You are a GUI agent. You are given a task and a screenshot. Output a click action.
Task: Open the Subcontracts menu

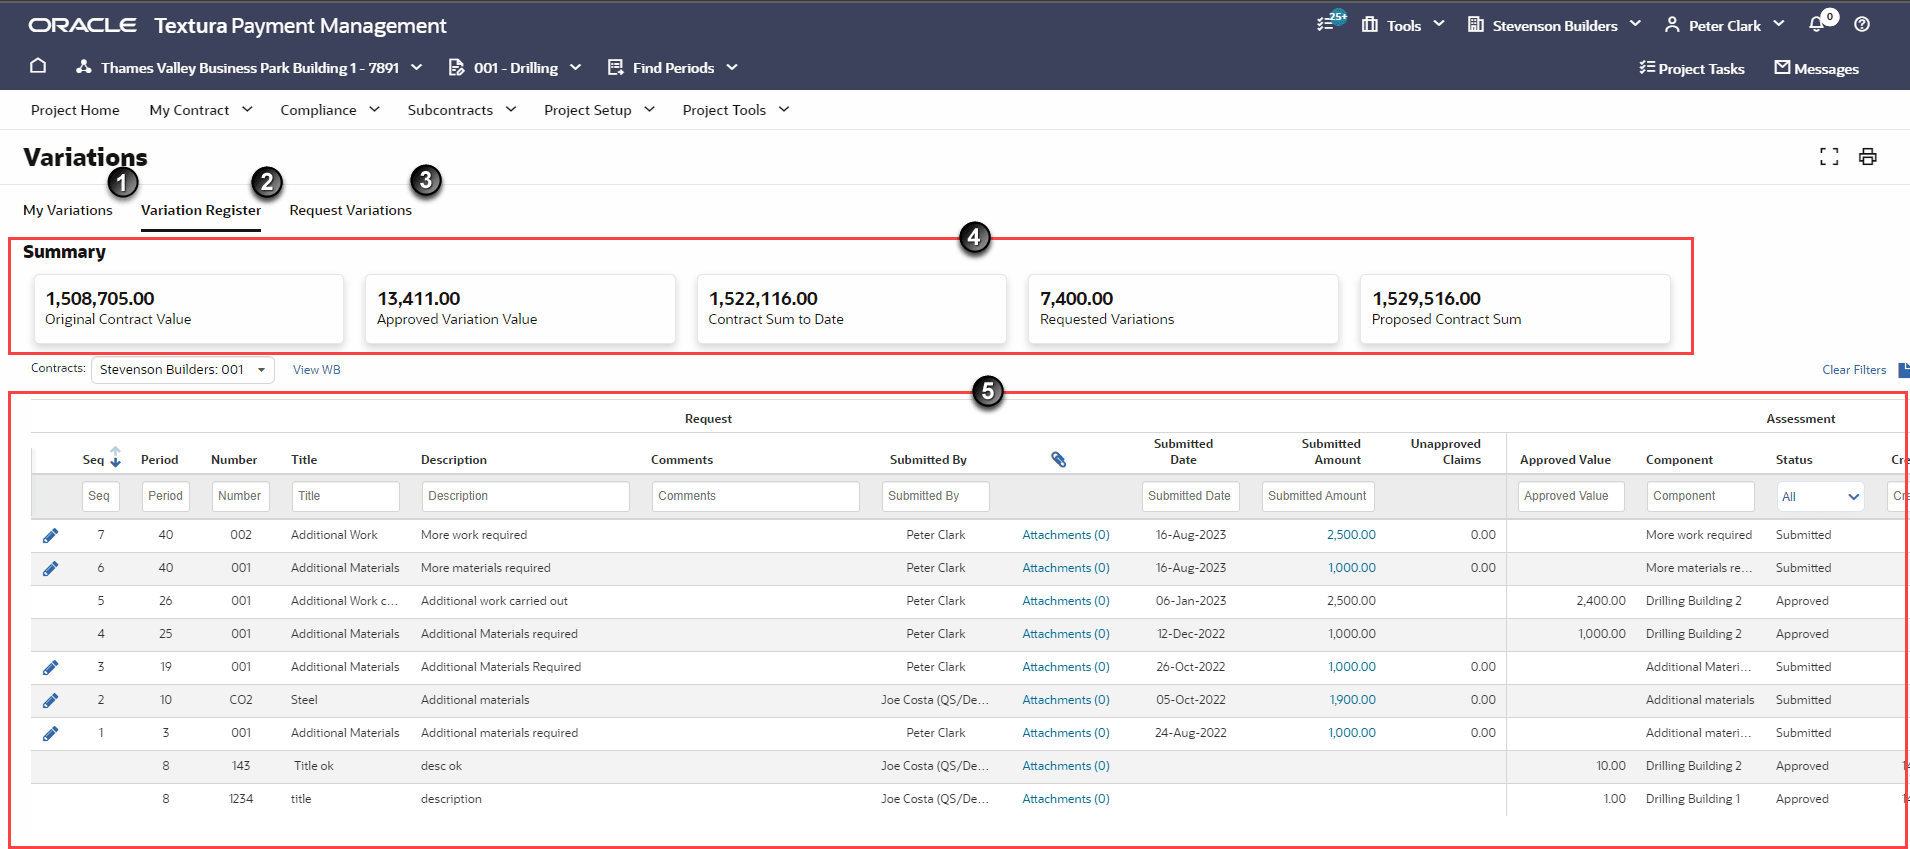tap(462, 110)
